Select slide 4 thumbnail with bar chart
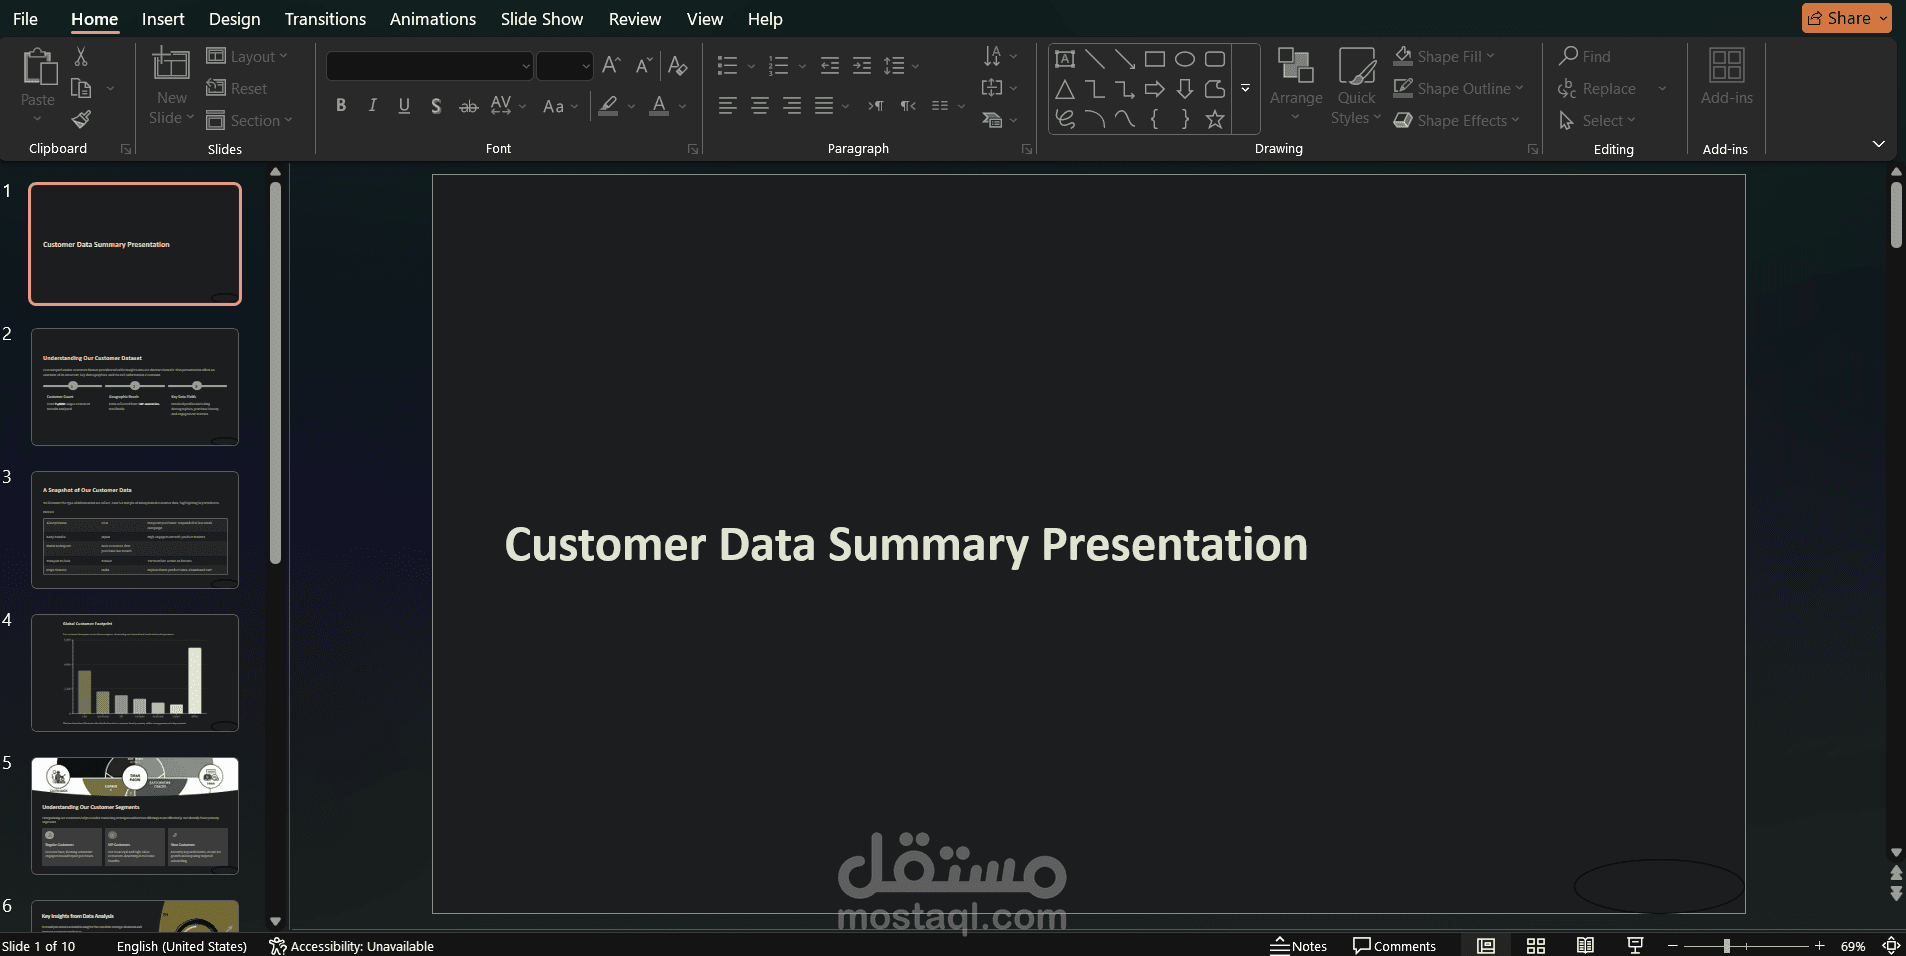The image size is (1906, 956). tap(135, 672)
